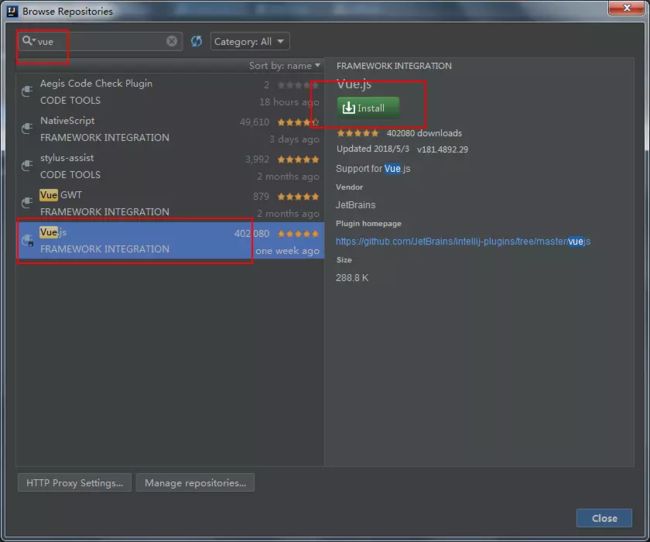Open HTTP Proxy Settings
The height and width of the screenshot is (542, 650).
coord(75,483)
